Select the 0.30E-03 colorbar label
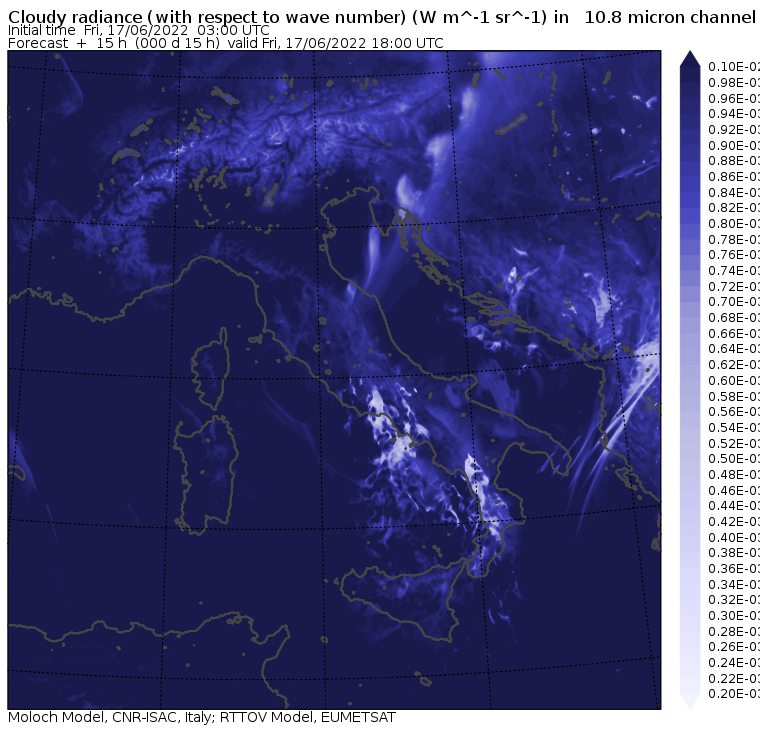760x731 pixels. coord(734,616)
